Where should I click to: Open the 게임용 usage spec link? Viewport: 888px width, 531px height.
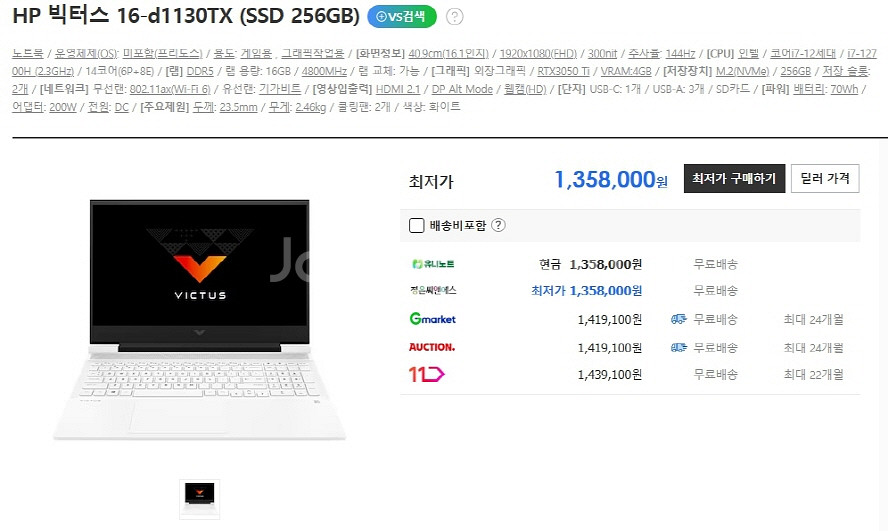(x=257, y=54)
